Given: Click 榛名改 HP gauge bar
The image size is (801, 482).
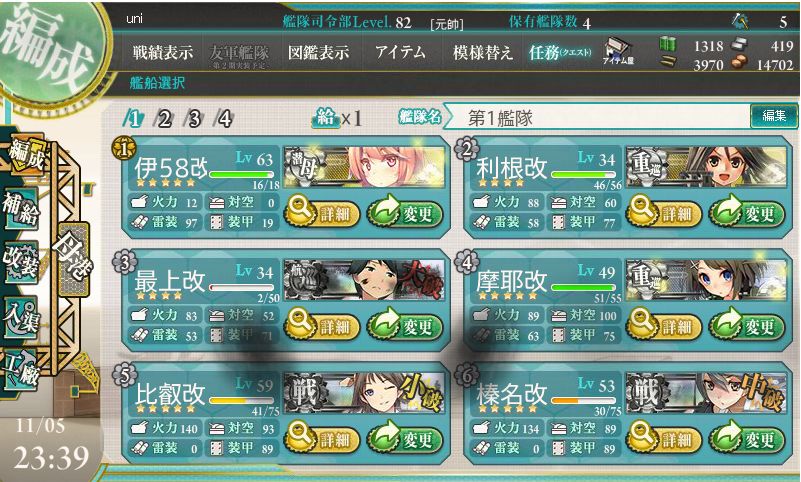Looking at the screenshot, I should coord(584,401).
